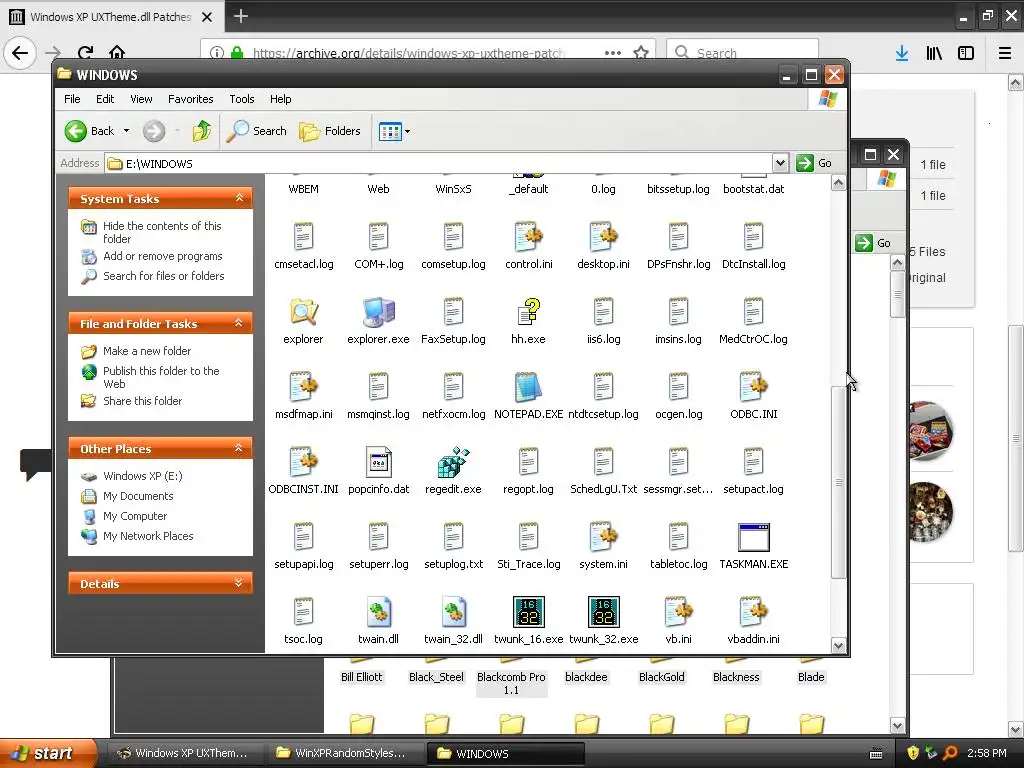Select the control.ini file icon
This screenshot has width=1024, height=768.
pyautogui.click(x=528, y=237)
